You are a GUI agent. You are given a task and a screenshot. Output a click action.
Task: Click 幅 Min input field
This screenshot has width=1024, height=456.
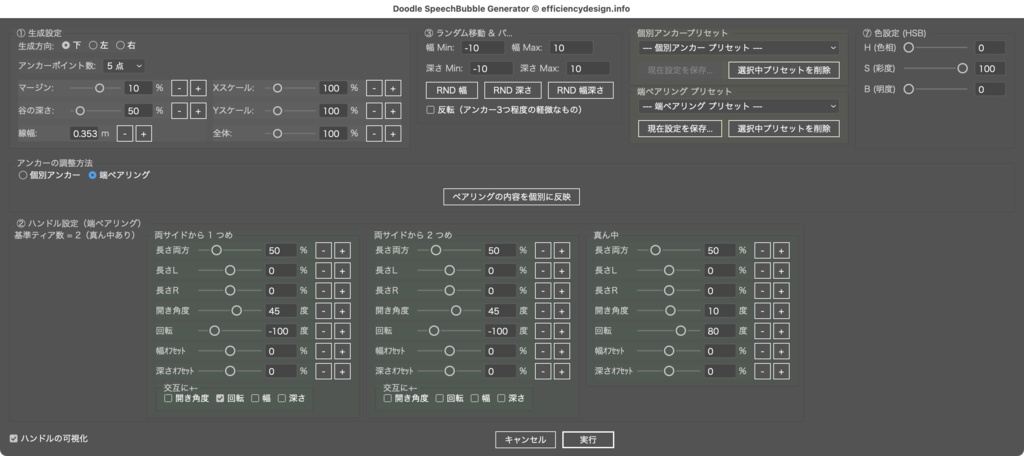point(483,48)
